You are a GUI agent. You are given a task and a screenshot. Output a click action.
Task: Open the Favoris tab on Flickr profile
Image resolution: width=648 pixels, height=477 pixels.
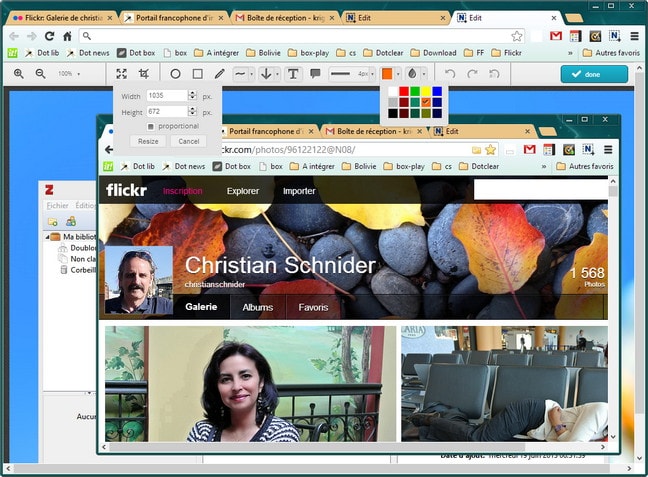coord(313,308)
